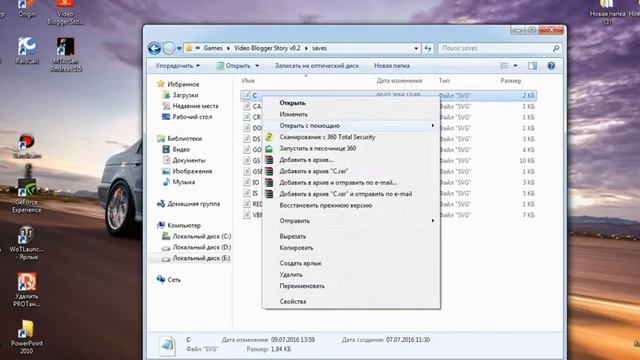Select the MTA San Andreas desktop icon
Image resolution: width=640 pixels, height=360 pixels.
click(66, 54)
